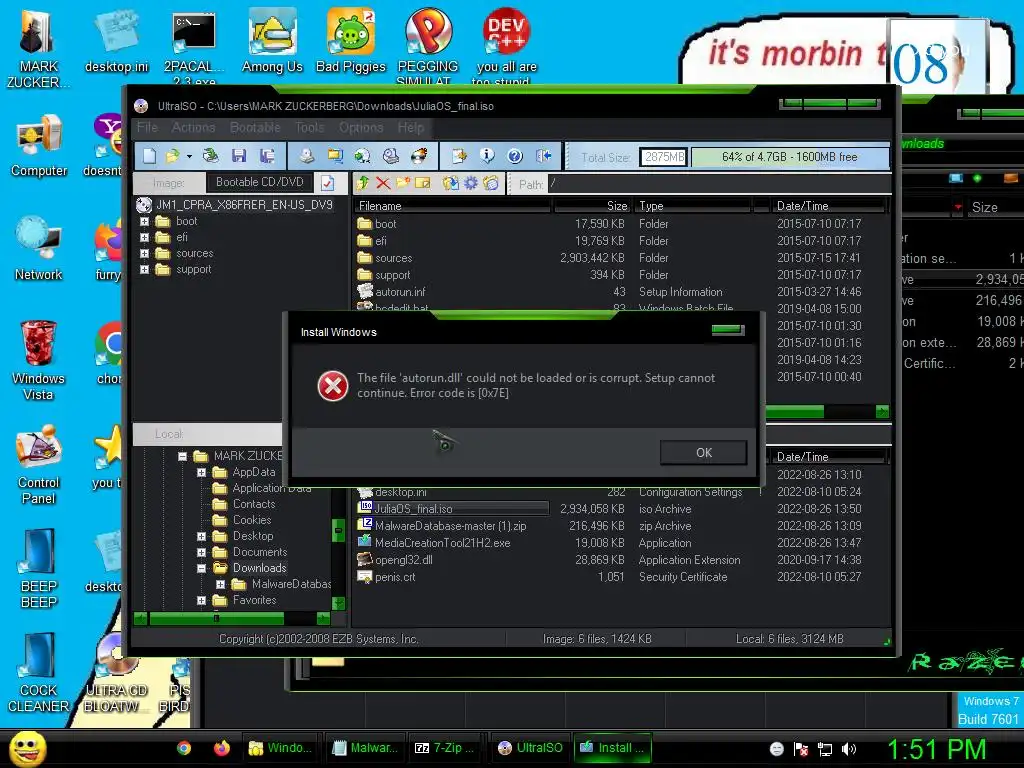Viewport: 1024px width, 768px height.
Task: Switch to the UltraISO taskbar button
Action: (530, 748)
